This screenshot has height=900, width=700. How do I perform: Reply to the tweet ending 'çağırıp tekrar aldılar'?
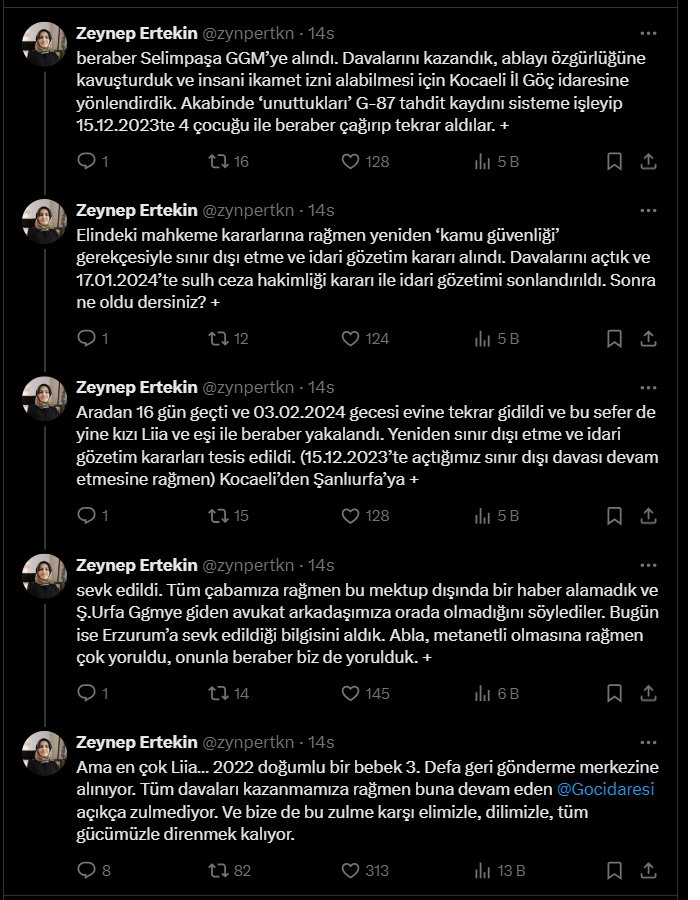pyautogui.click(x=86, y=161)
